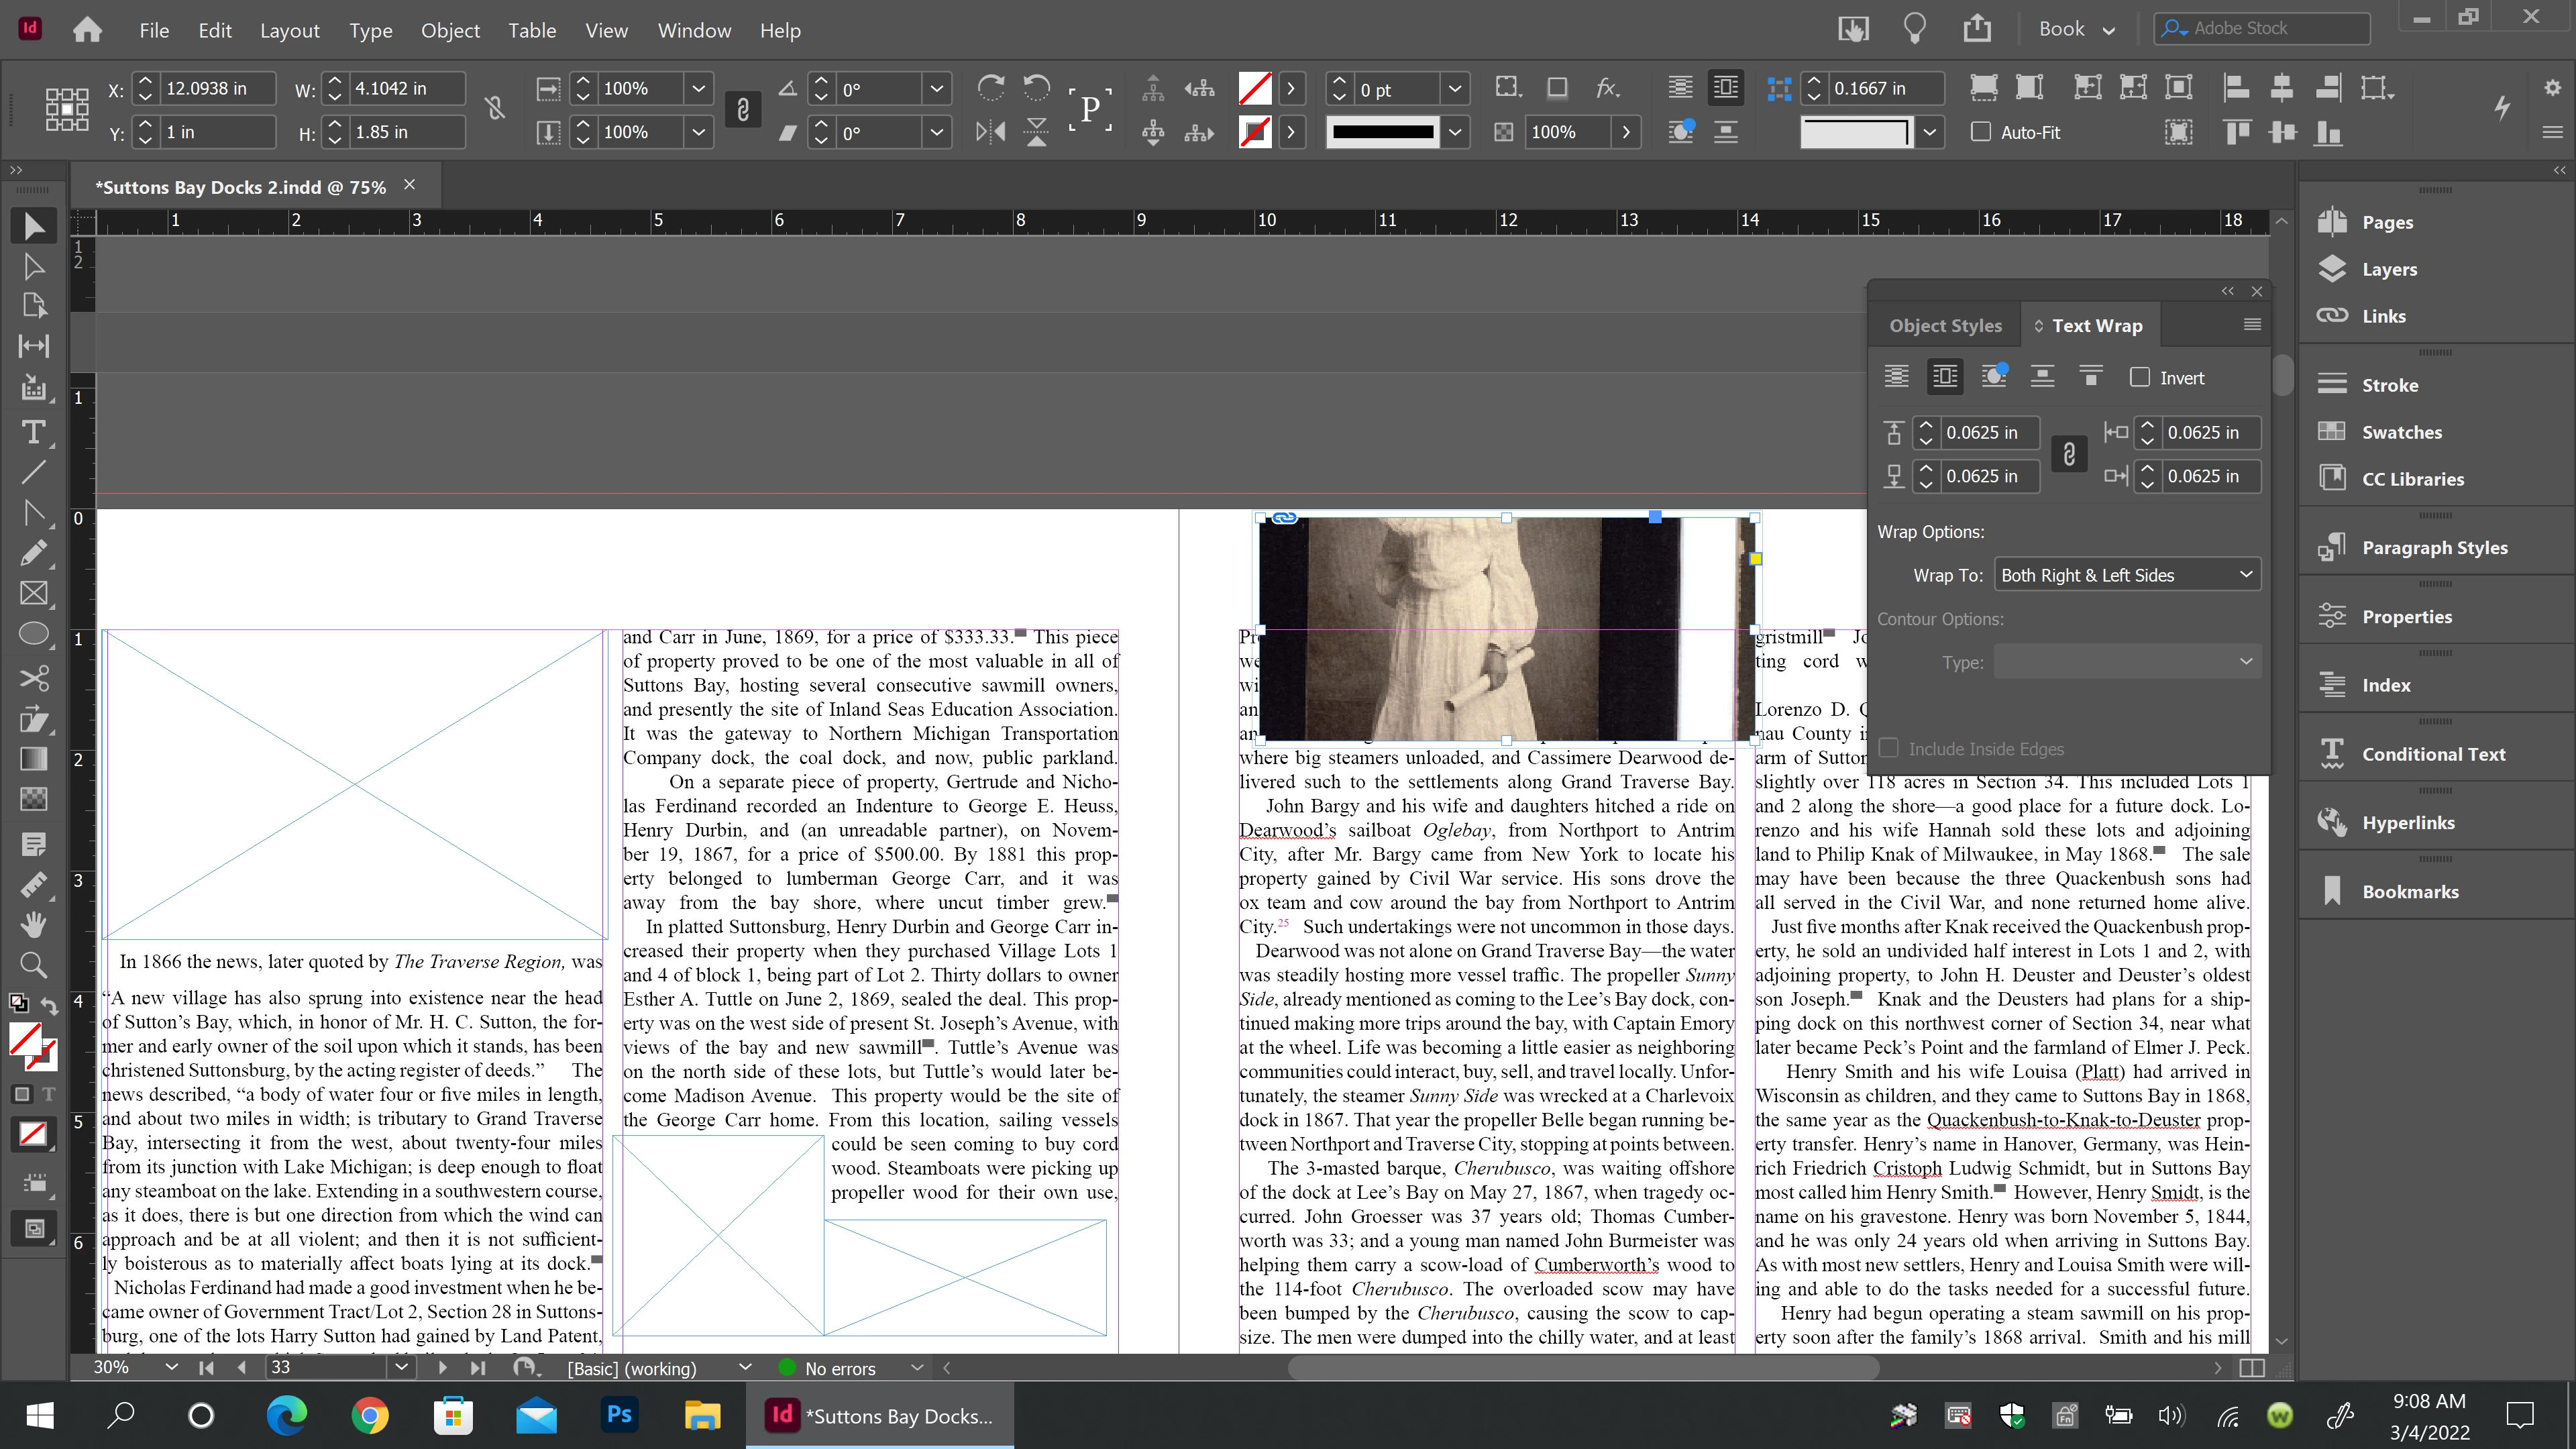Click the Adobe Stock search field

point(2270,29)
